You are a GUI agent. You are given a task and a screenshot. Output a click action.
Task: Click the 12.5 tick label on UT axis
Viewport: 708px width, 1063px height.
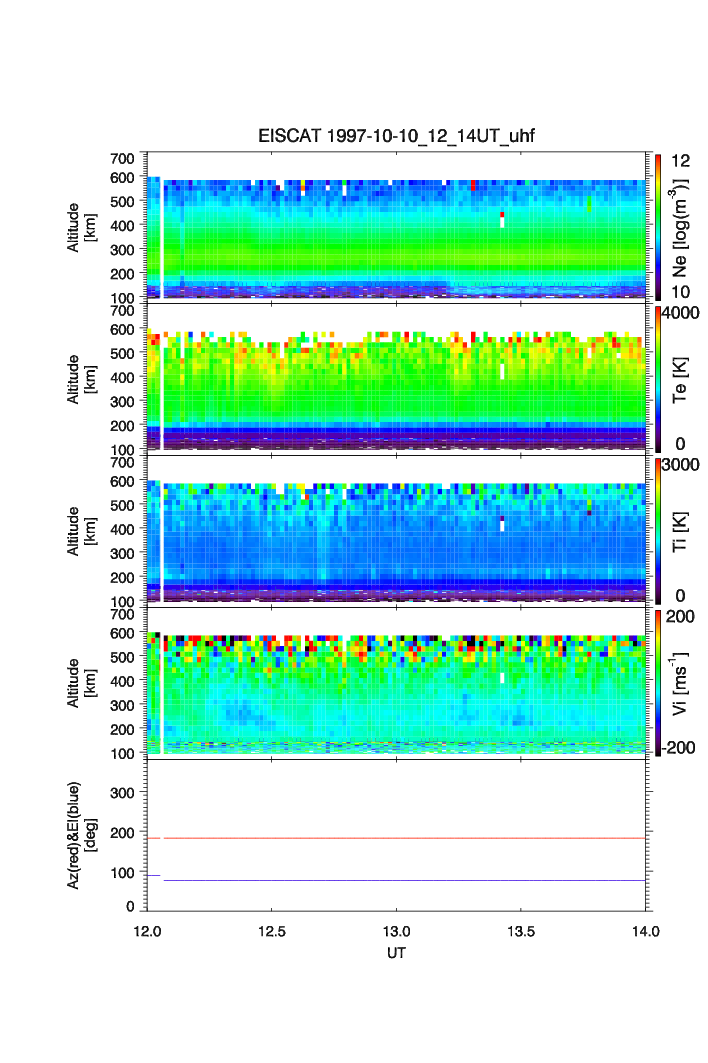tap(271, 931)
